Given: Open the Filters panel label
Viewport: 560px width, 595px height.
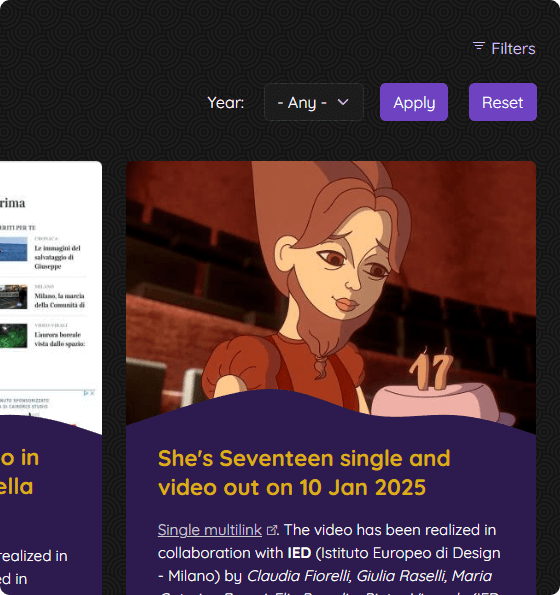Looking at the screenshot, I should tap(513, 49).
